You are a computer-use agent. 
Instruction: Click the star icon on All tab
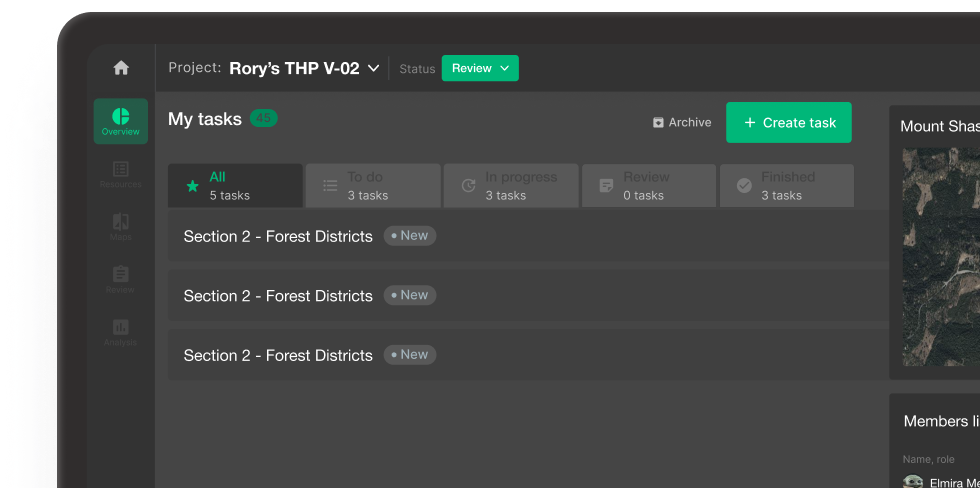coord(192,186)
